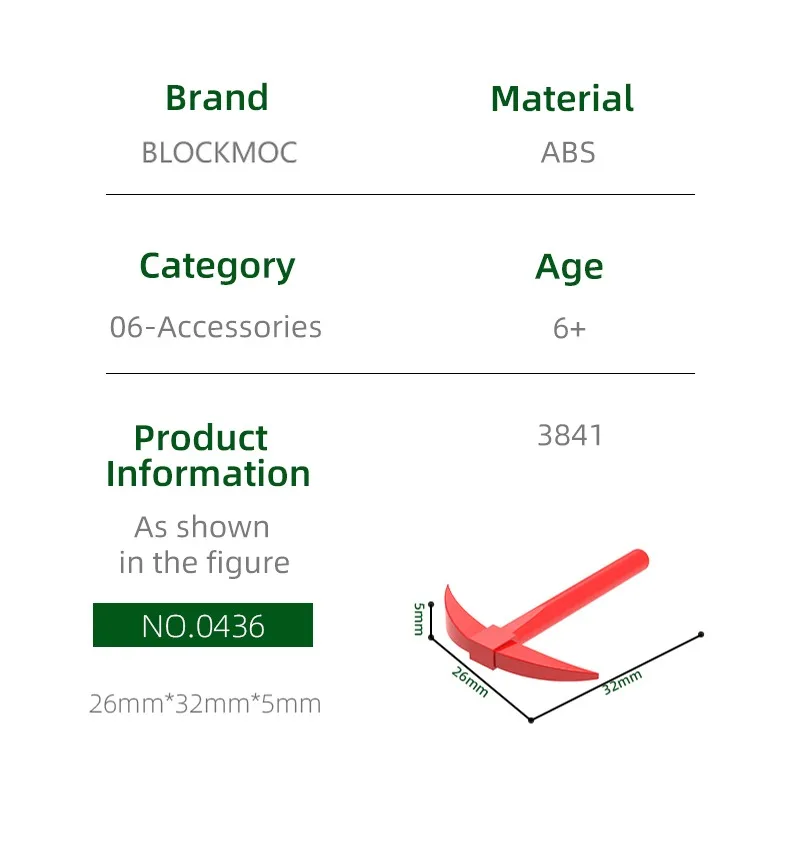Viewport: 800px width, 852px height.
Task: Click the 5mm height dimension label
Action: coord(419,619)
